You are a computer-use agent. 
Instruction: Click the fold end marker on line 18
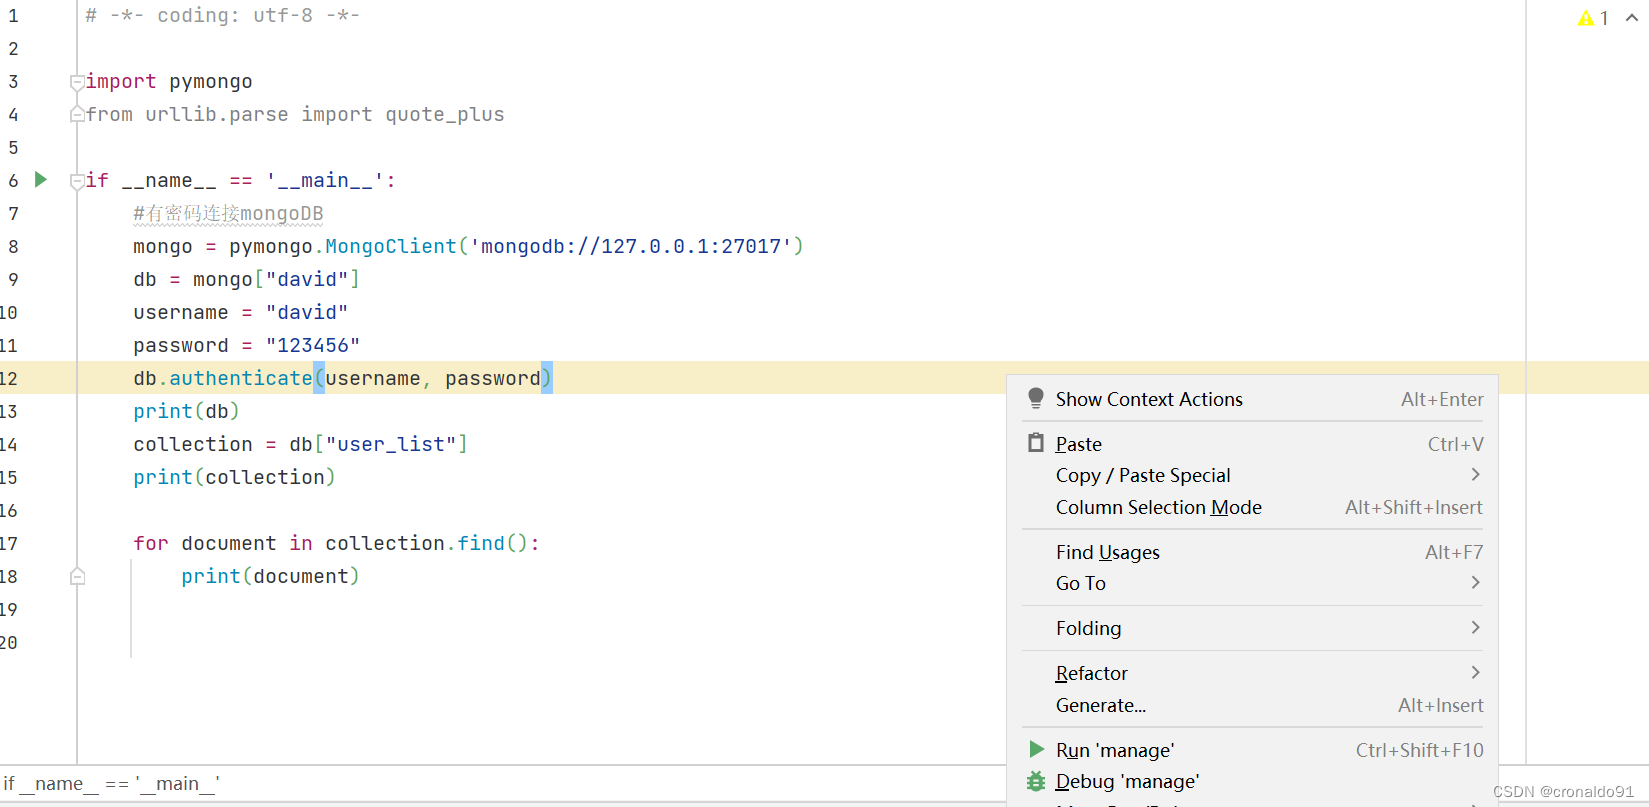click(77, 577)
